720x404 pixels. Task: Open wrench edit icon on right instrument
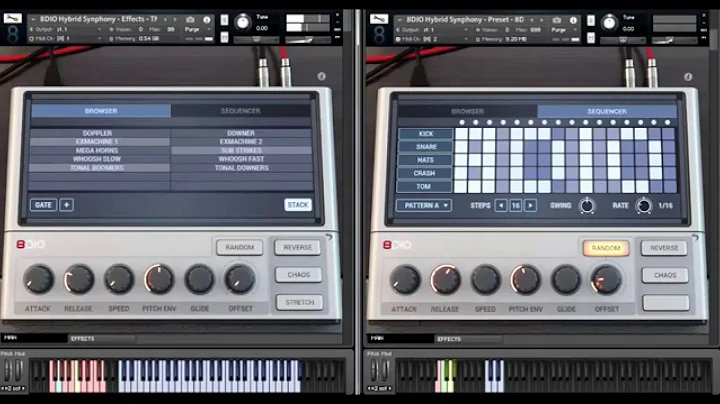coord(379,19)
